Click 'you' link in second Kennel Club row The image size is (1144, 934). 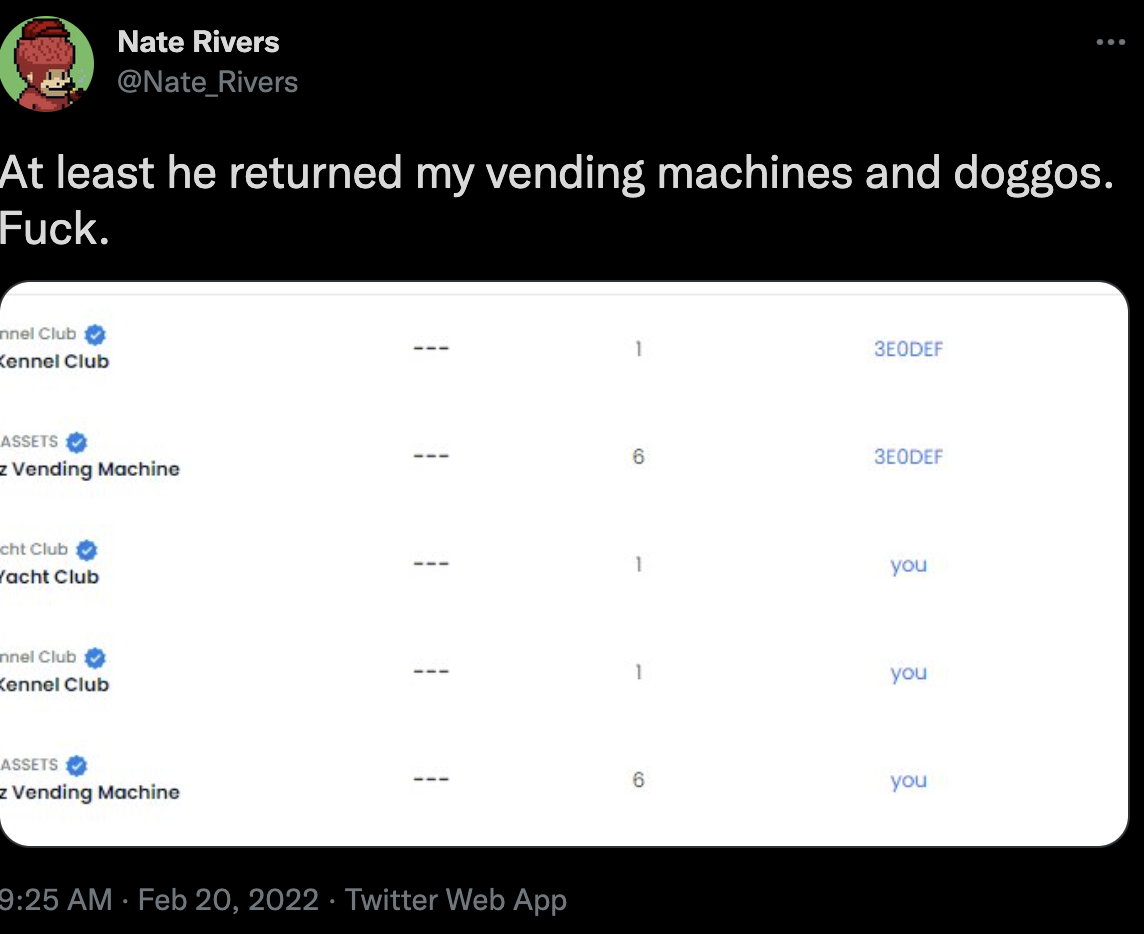(x=908, y=673)
